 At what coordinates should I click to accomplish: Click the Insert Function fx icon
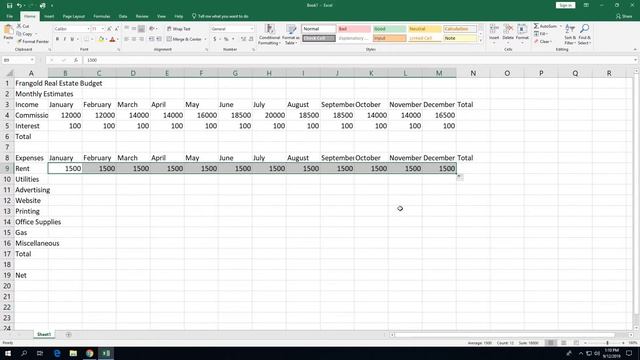pos(76,60)
